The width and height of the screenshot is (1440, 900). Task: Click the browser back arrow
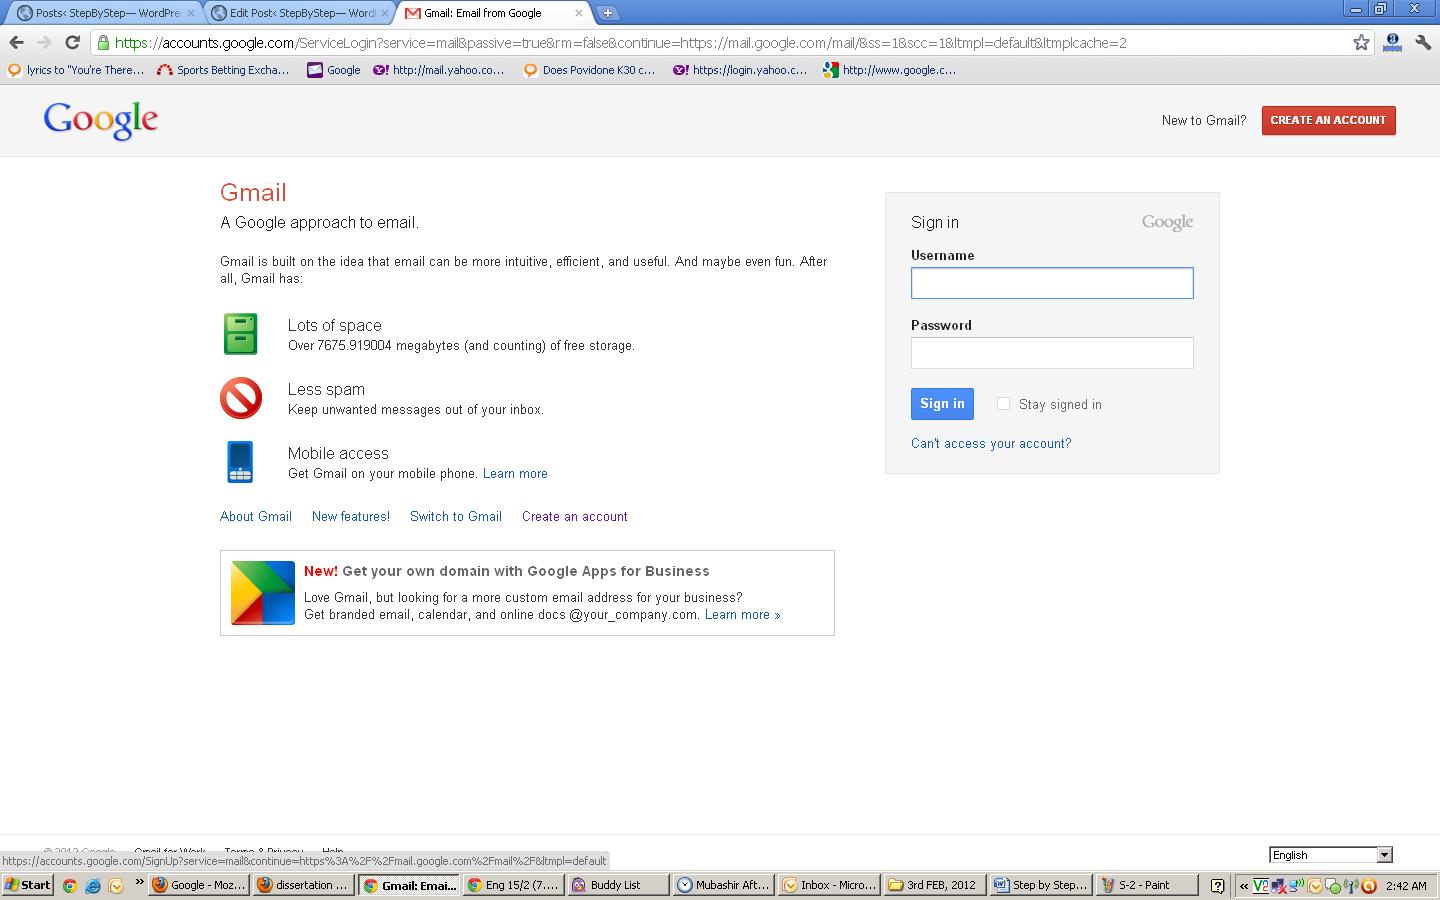tap(16, 42)
